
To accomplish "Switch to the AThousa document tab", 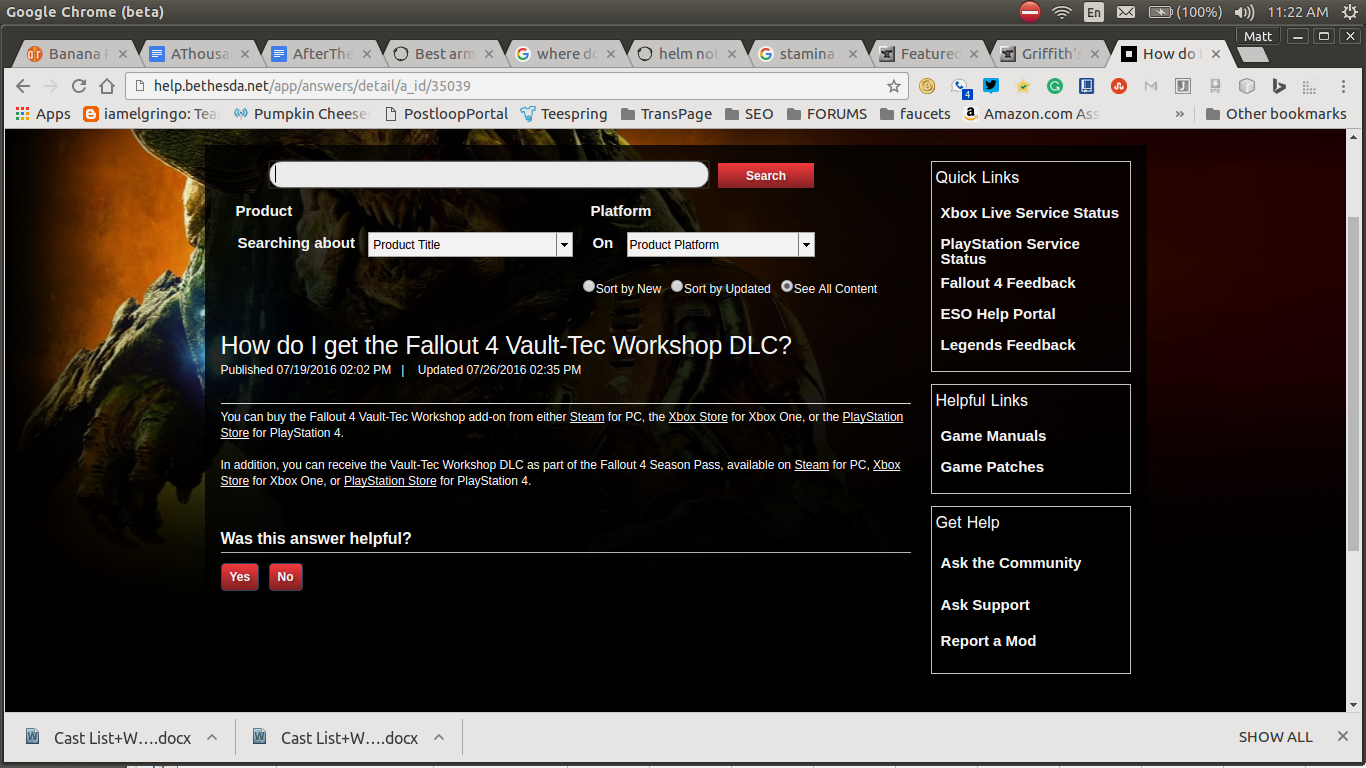I will tap(198, 54).
